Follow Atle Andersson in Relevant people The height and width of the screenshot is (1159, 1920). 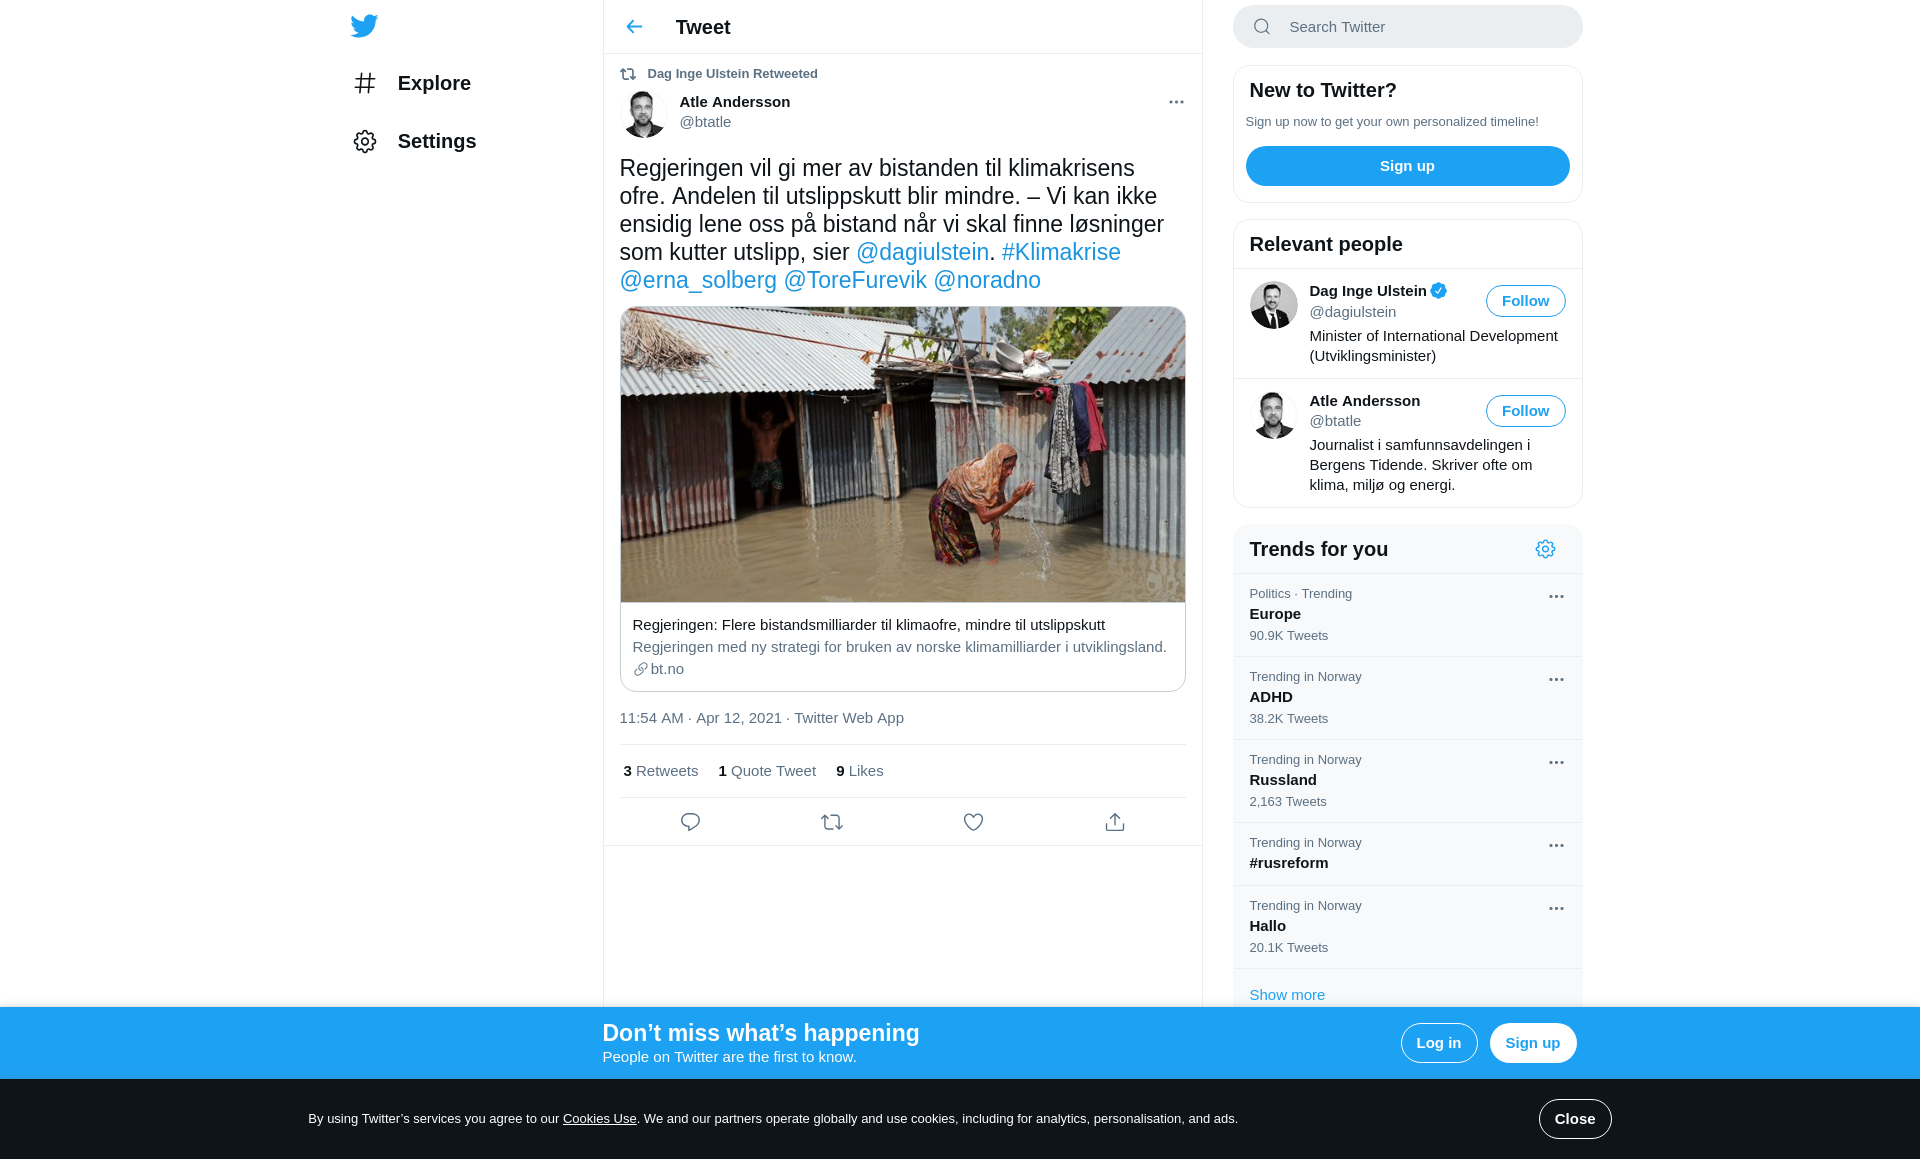tap(1525, 411)
